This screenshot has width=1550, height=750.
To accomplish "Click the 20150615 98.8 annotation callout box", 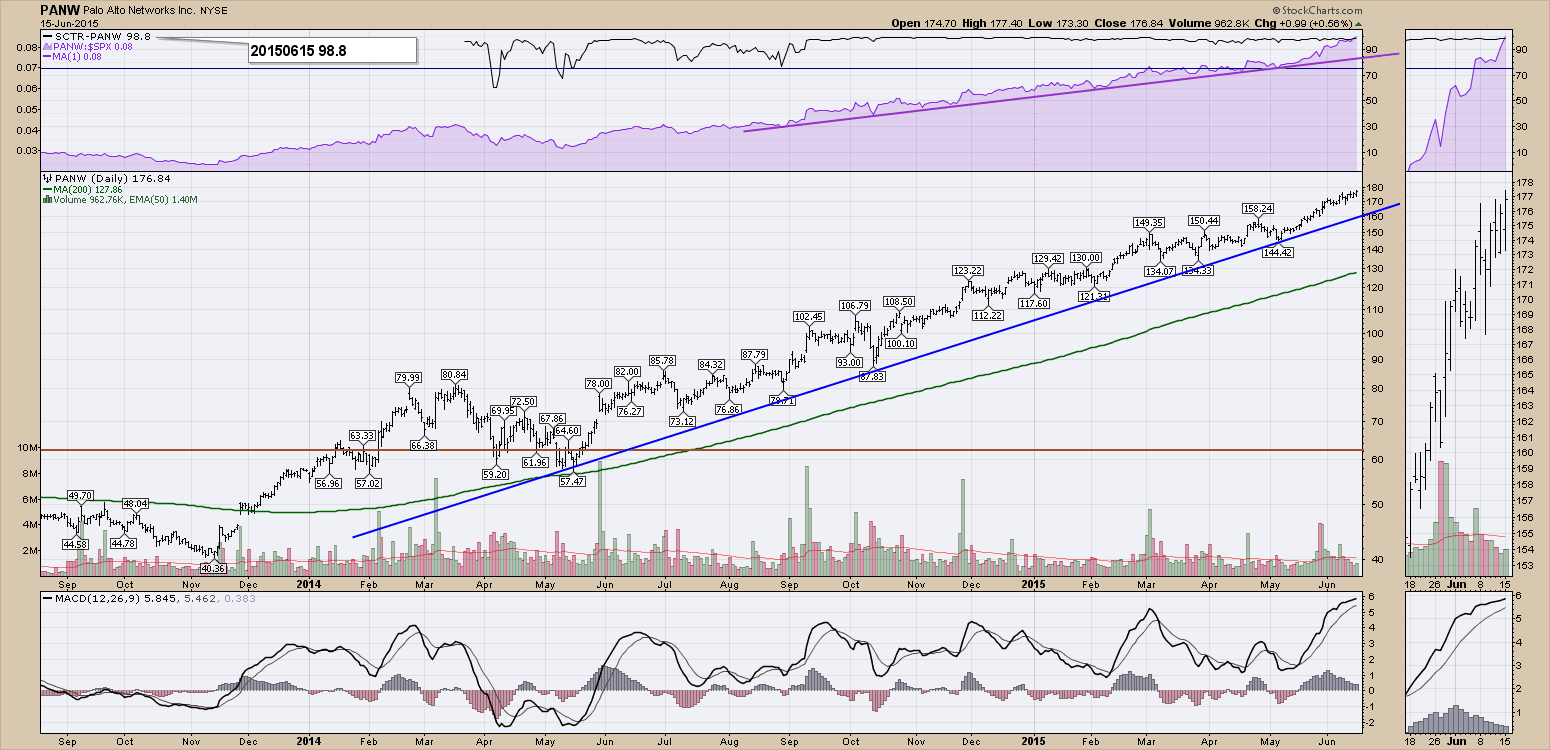I will point(331,50).
